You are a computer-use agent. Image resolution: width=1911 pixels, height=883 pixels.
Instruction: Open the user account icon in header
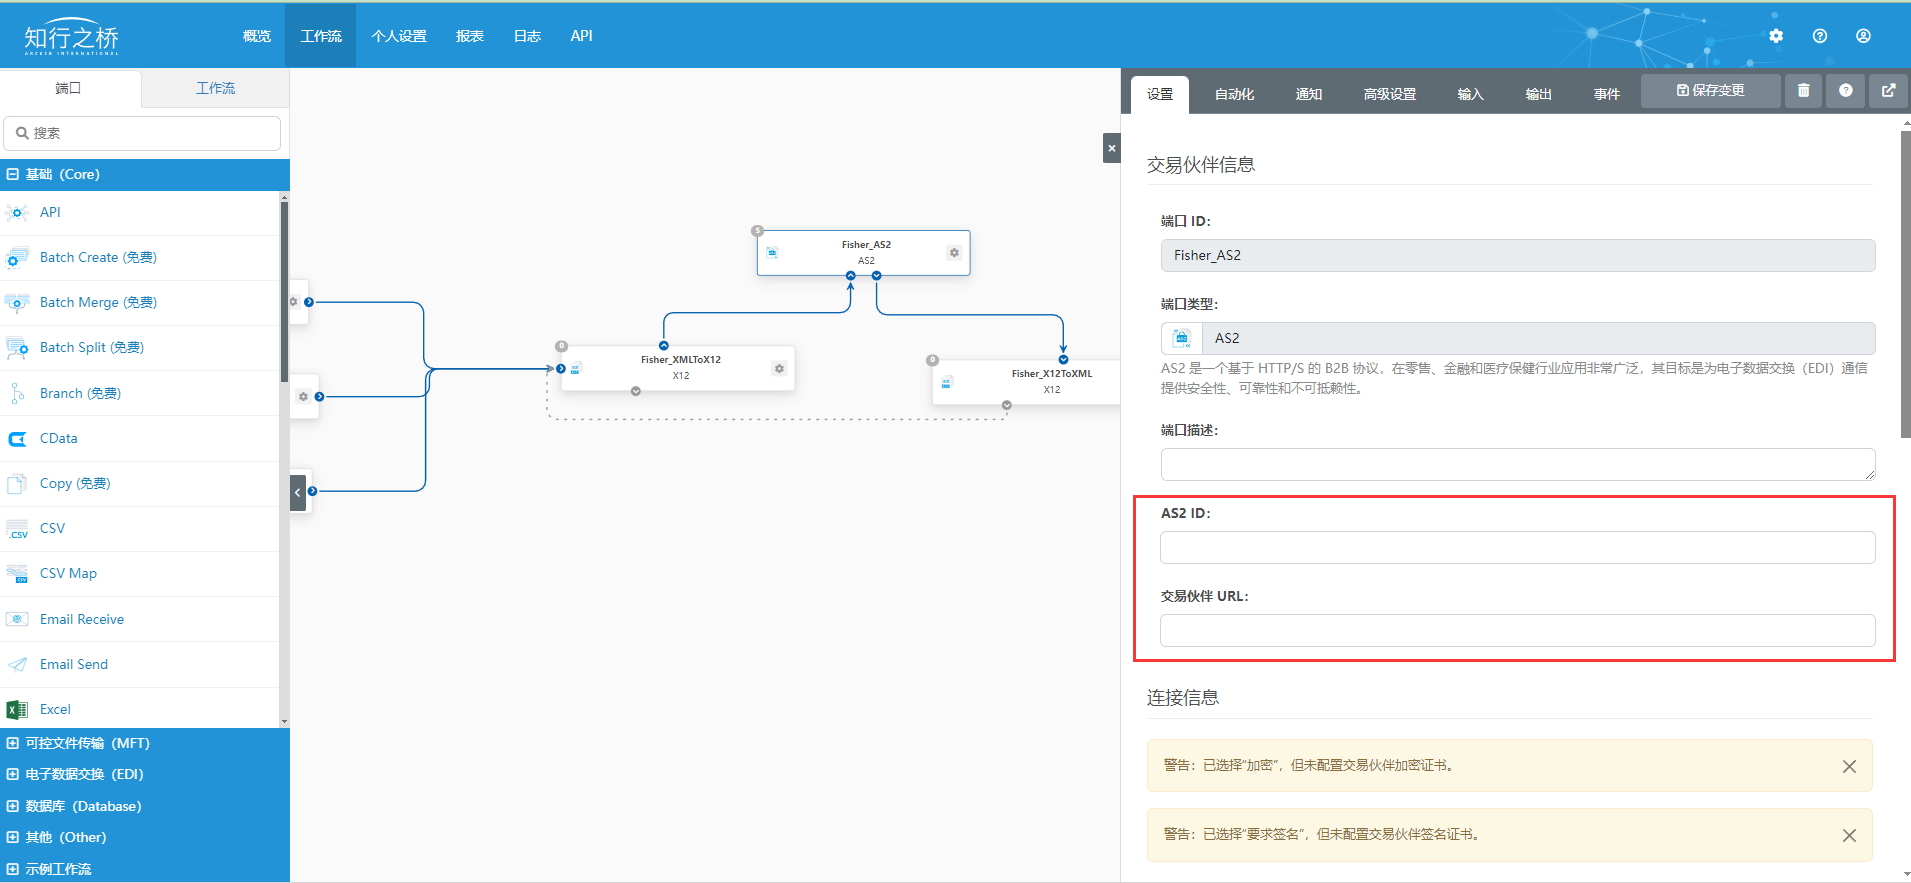click(x=1863, y=36)
